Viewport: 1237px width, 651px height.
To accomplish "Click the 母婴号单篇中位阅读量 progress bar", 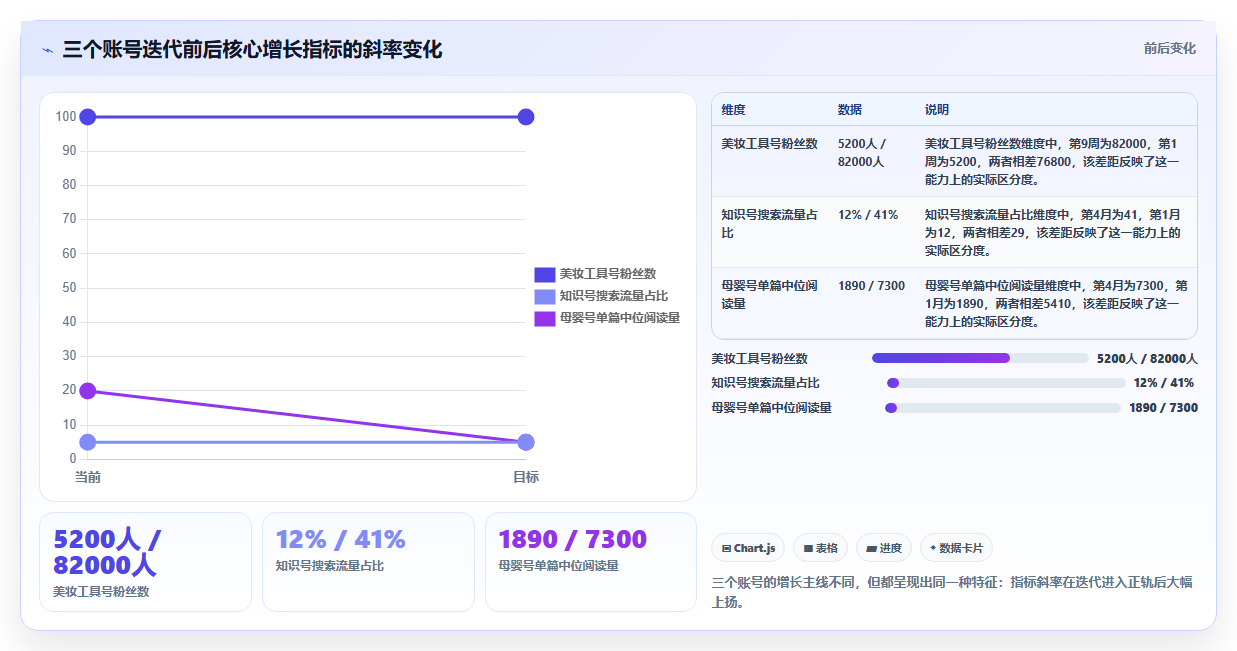I will point(1003,408).
